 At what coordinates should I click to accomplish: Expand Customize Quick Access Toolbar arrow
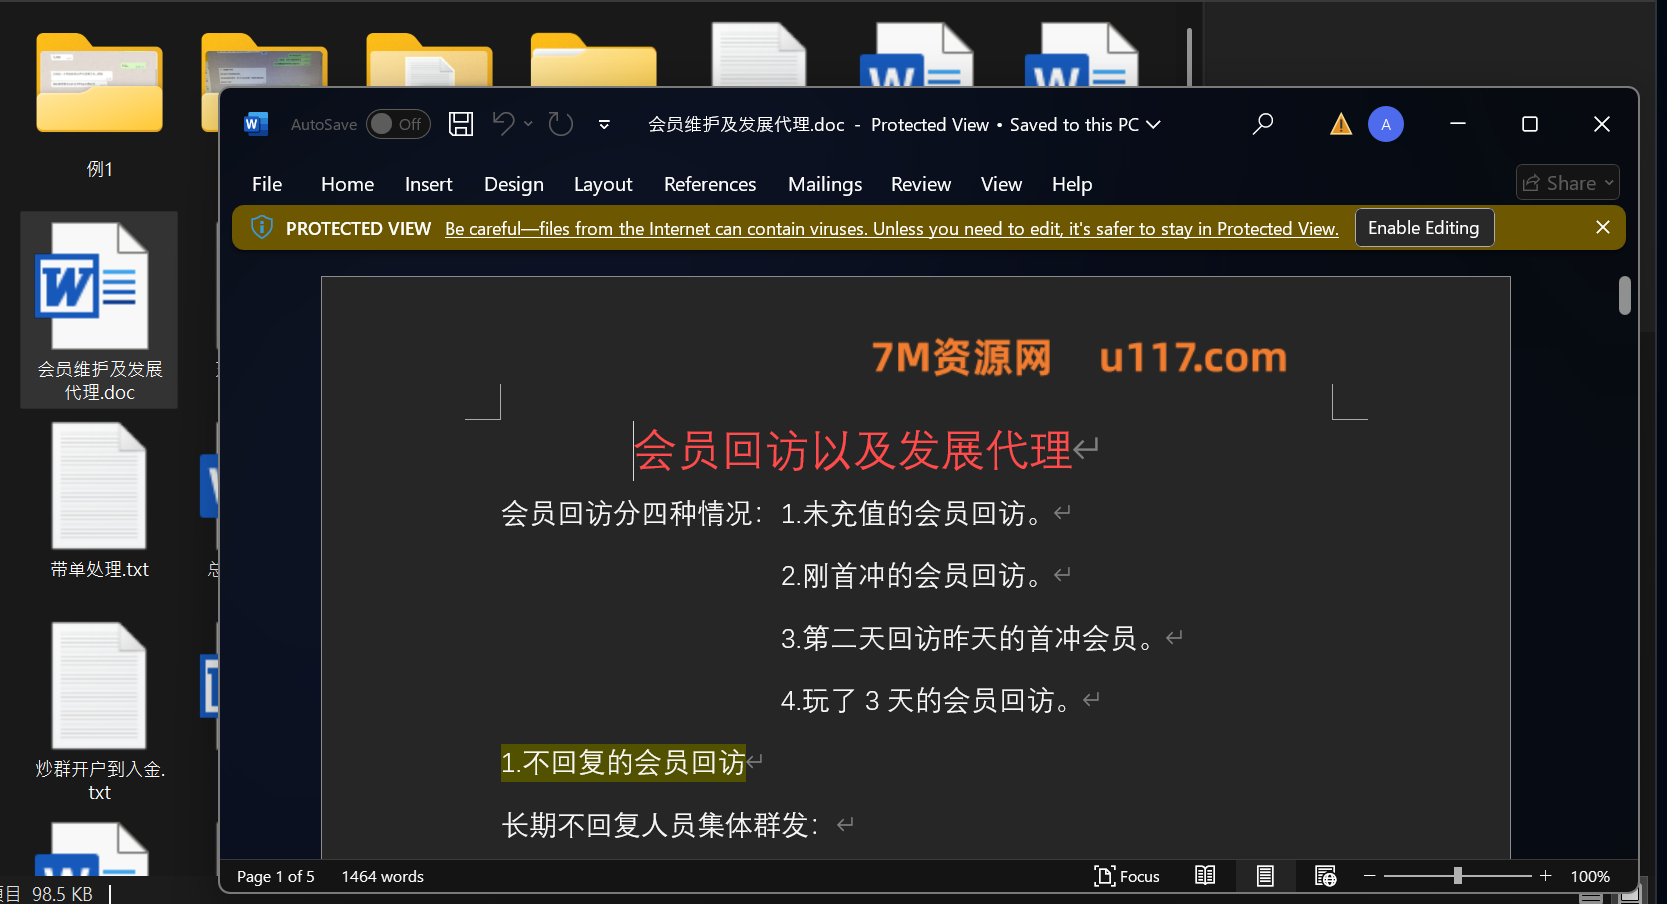[x=604, y=125]
